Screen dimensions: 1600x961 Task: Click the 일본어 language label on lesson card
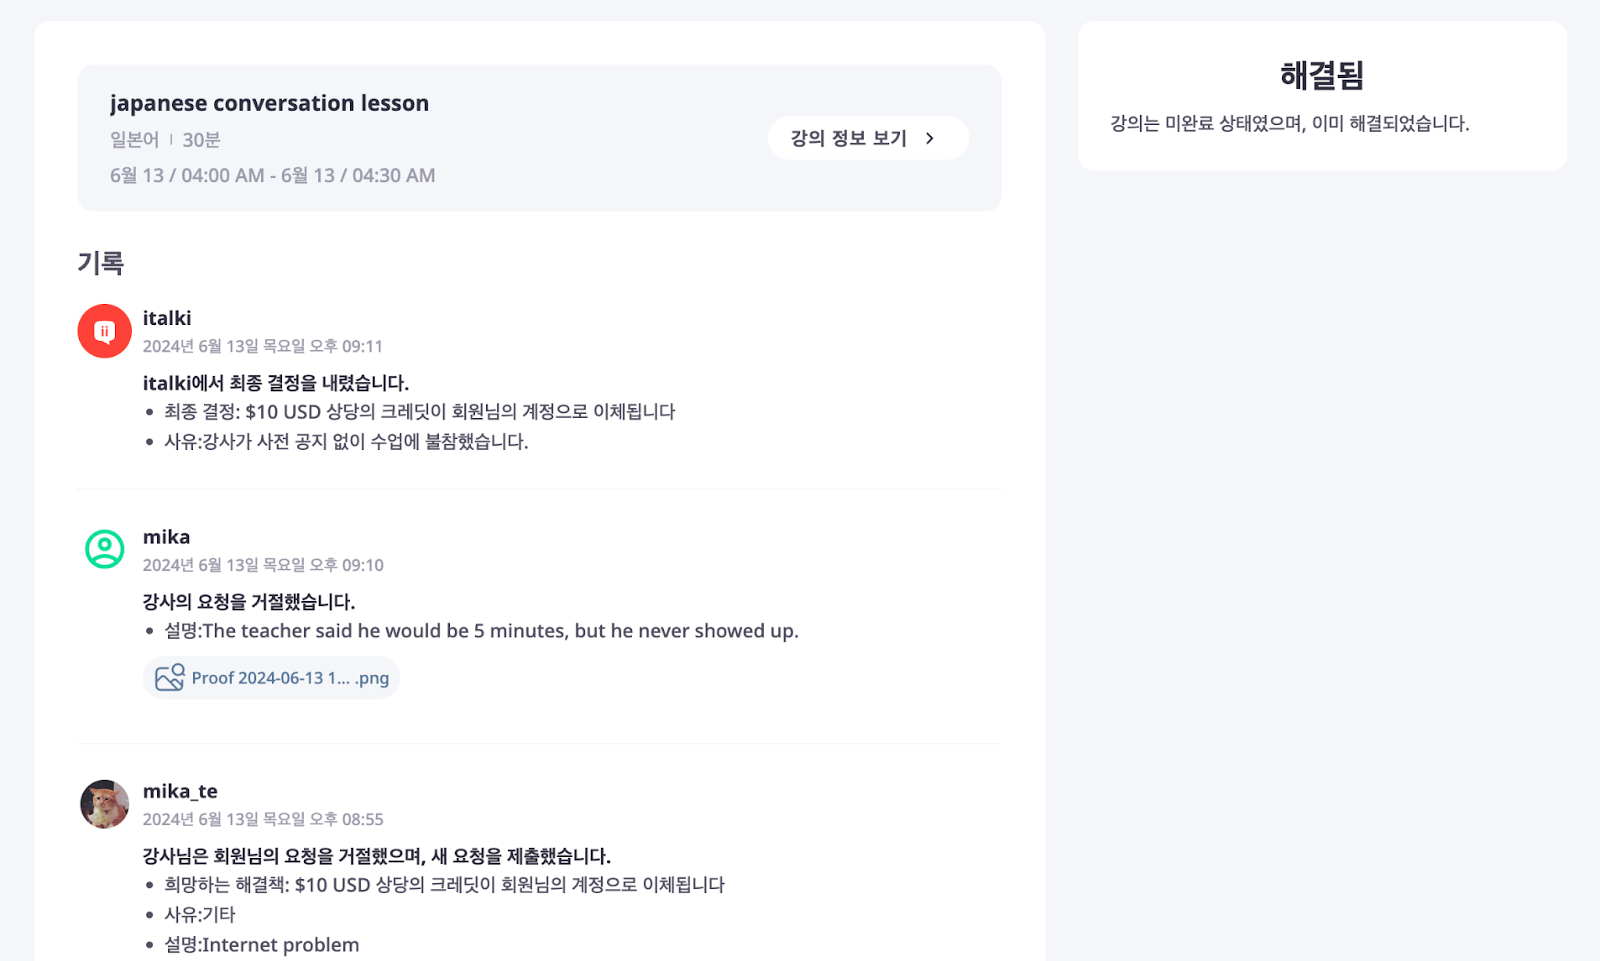[134, 139]
